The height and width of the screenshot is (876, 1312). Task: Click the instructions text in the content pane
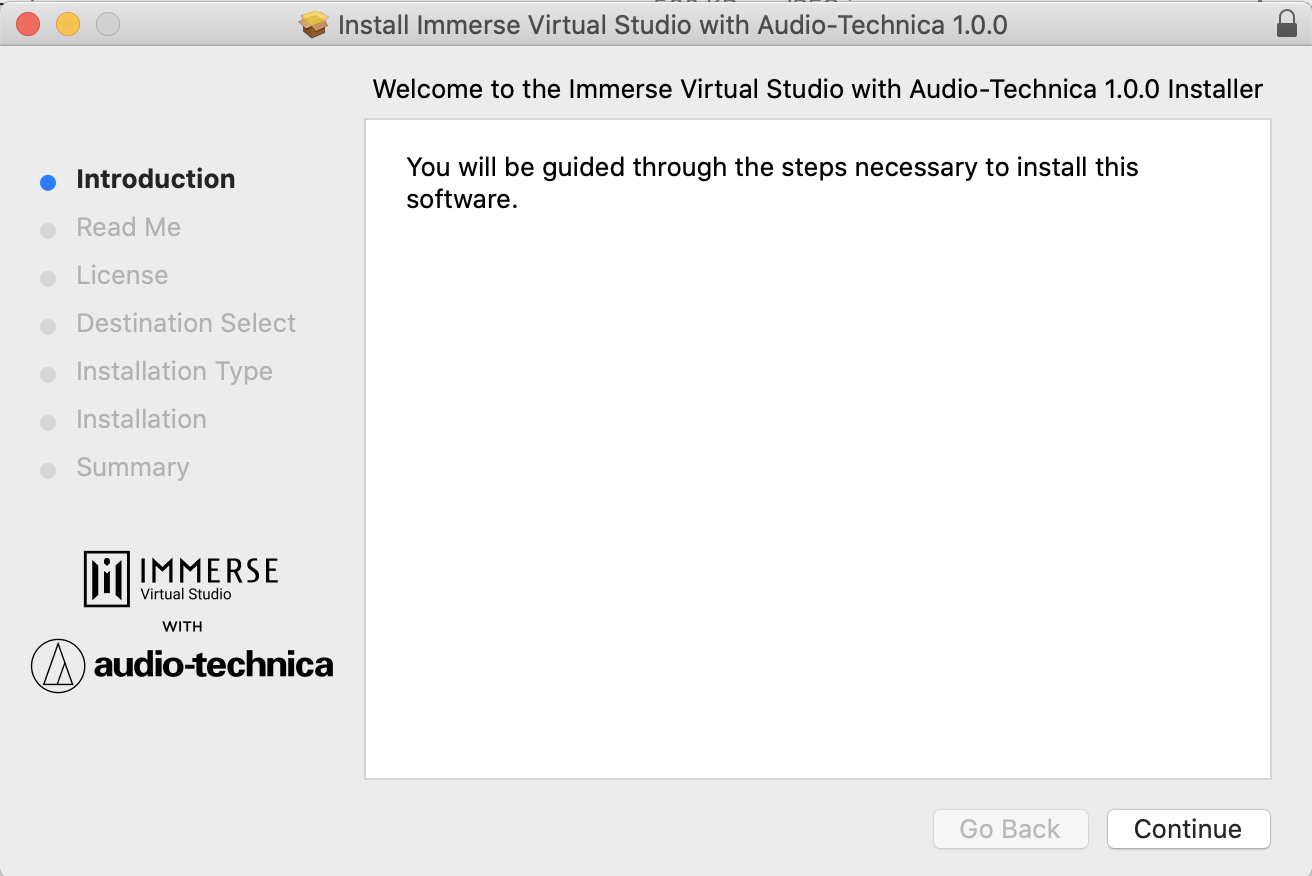[x=771, y=182]
